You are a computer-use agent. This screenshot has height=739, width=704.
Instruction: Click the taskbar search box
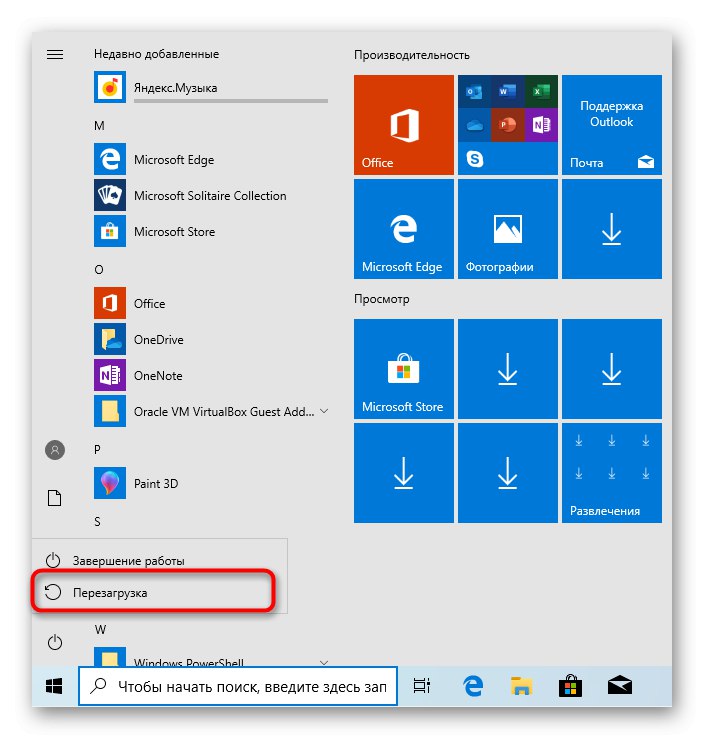click(238, 686)
